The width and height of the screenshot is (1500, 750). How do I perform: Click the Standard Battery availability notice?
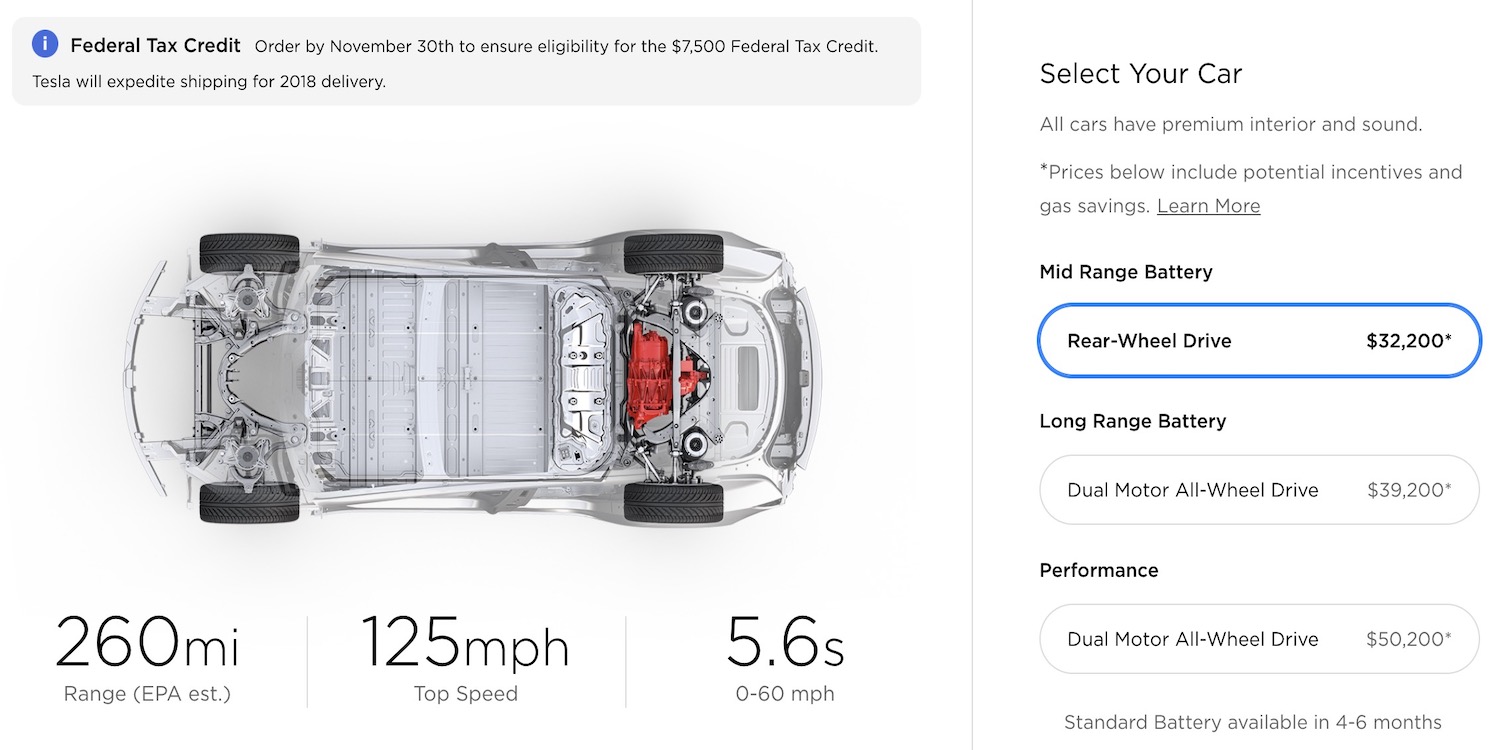click(x=1252, y=722)
